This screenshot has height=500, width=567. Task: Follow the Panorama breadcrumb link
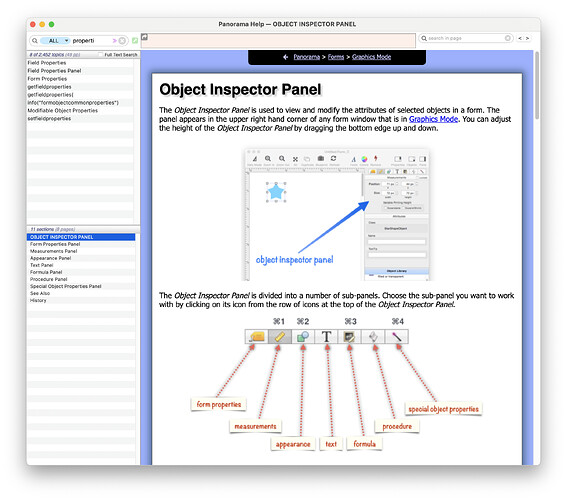(x=307, y=57)
